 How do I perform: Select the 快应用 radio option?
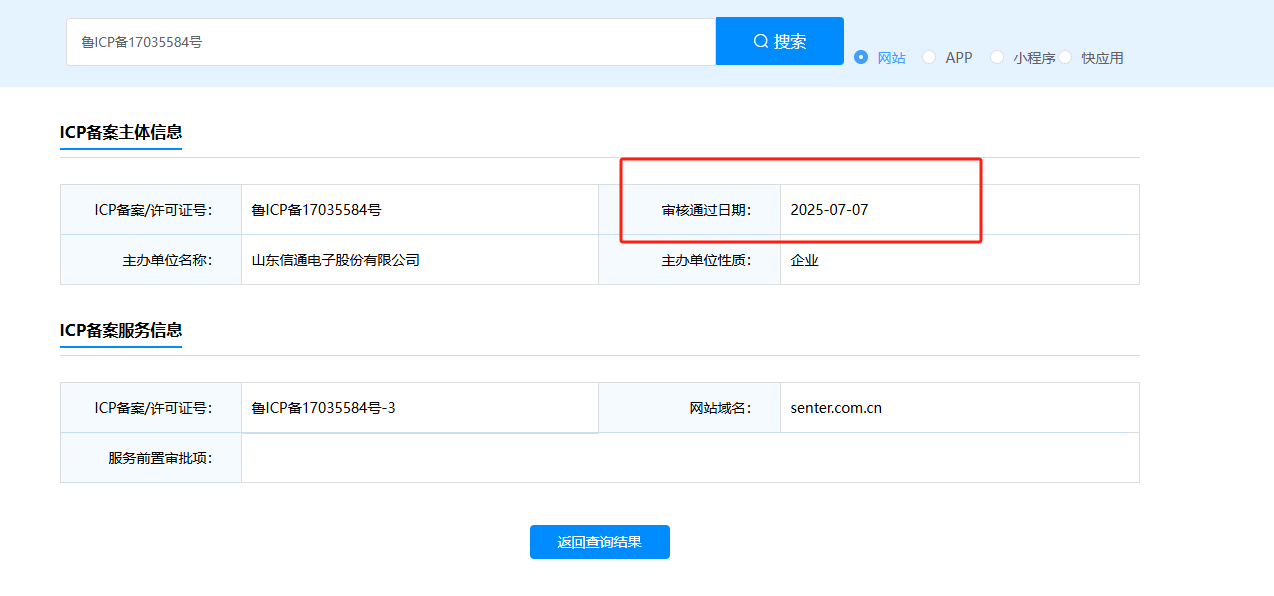[x=1065, y=57]
